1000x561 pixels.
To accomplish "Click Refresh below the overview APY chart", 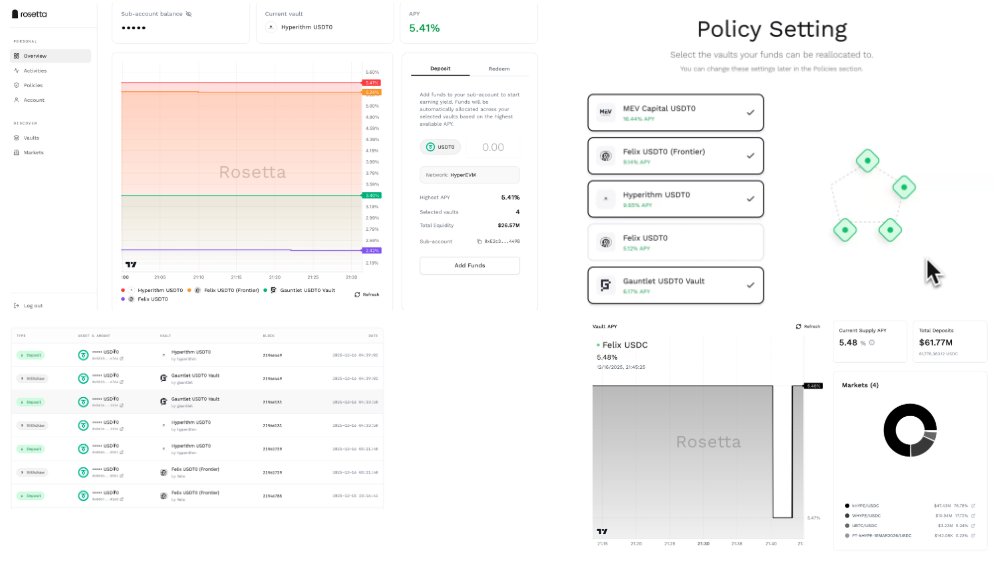I will click(367, 295).
